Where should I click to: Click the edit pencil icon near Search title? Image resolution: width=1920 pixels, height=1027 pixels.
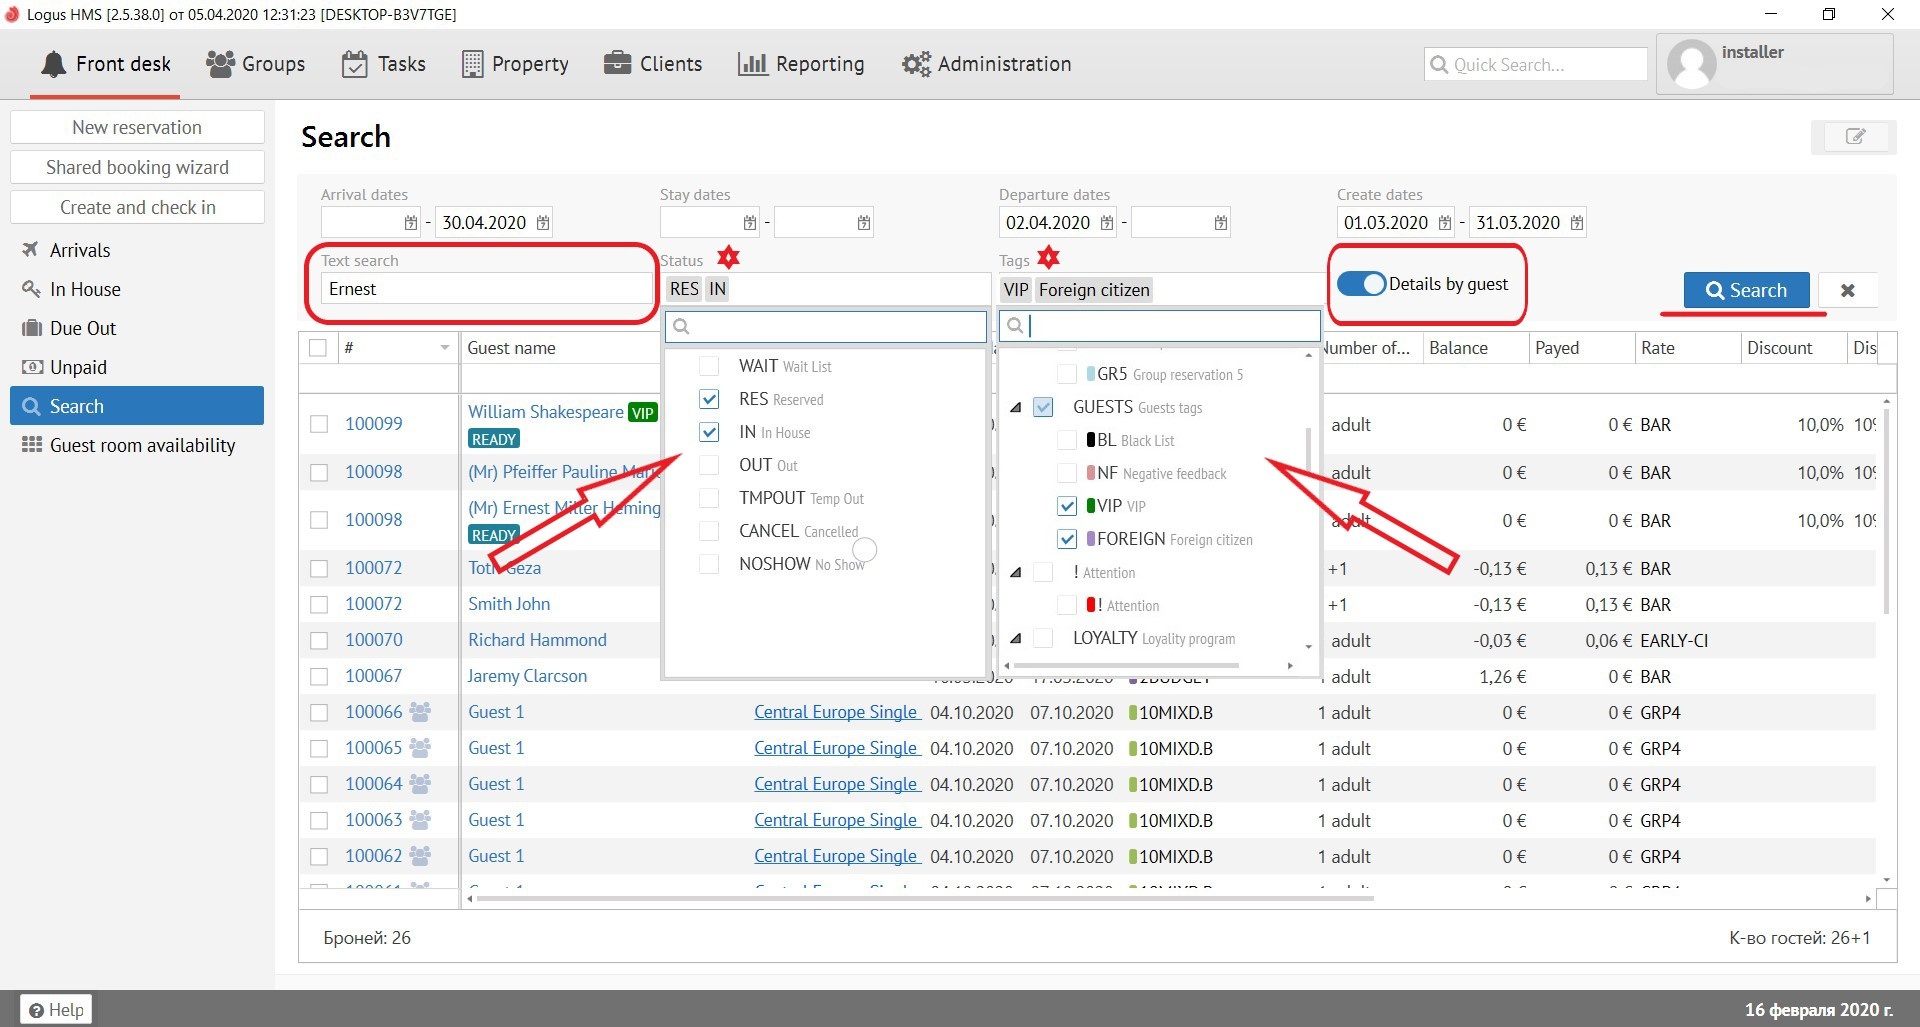click(x=1854, y=137)
